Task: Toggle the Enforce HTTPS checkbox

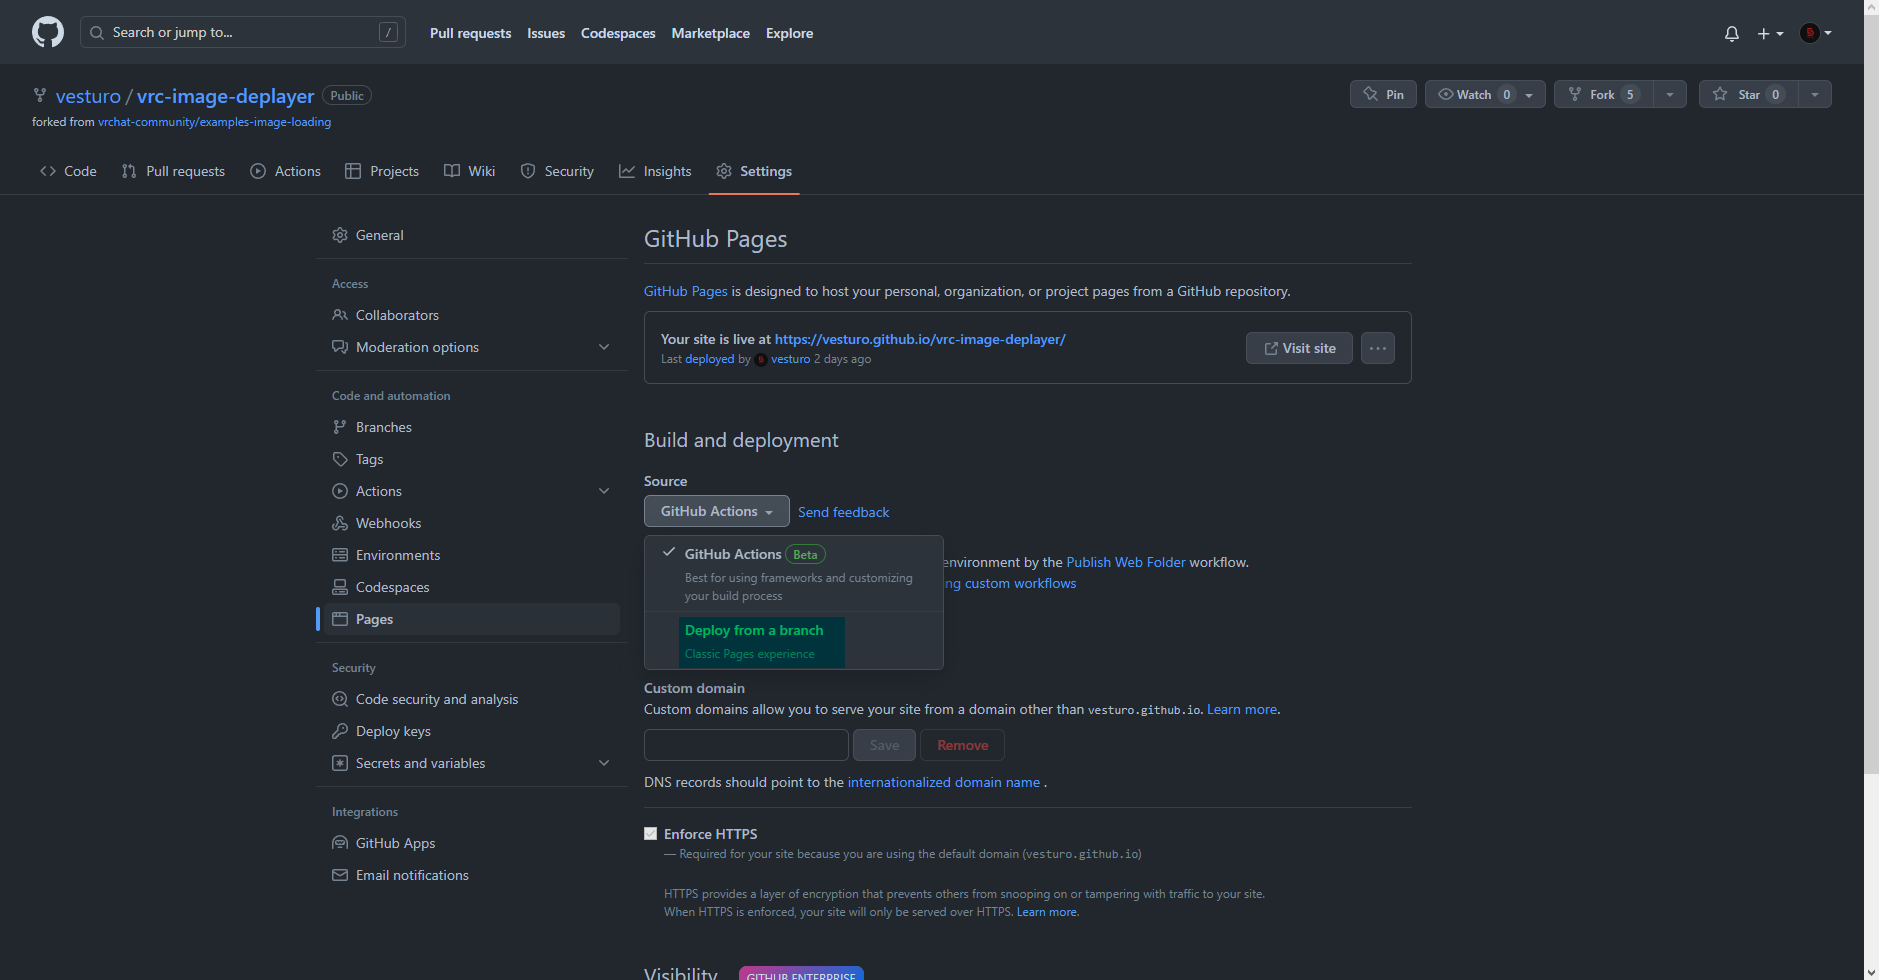Action: click(x=651, y=834)
